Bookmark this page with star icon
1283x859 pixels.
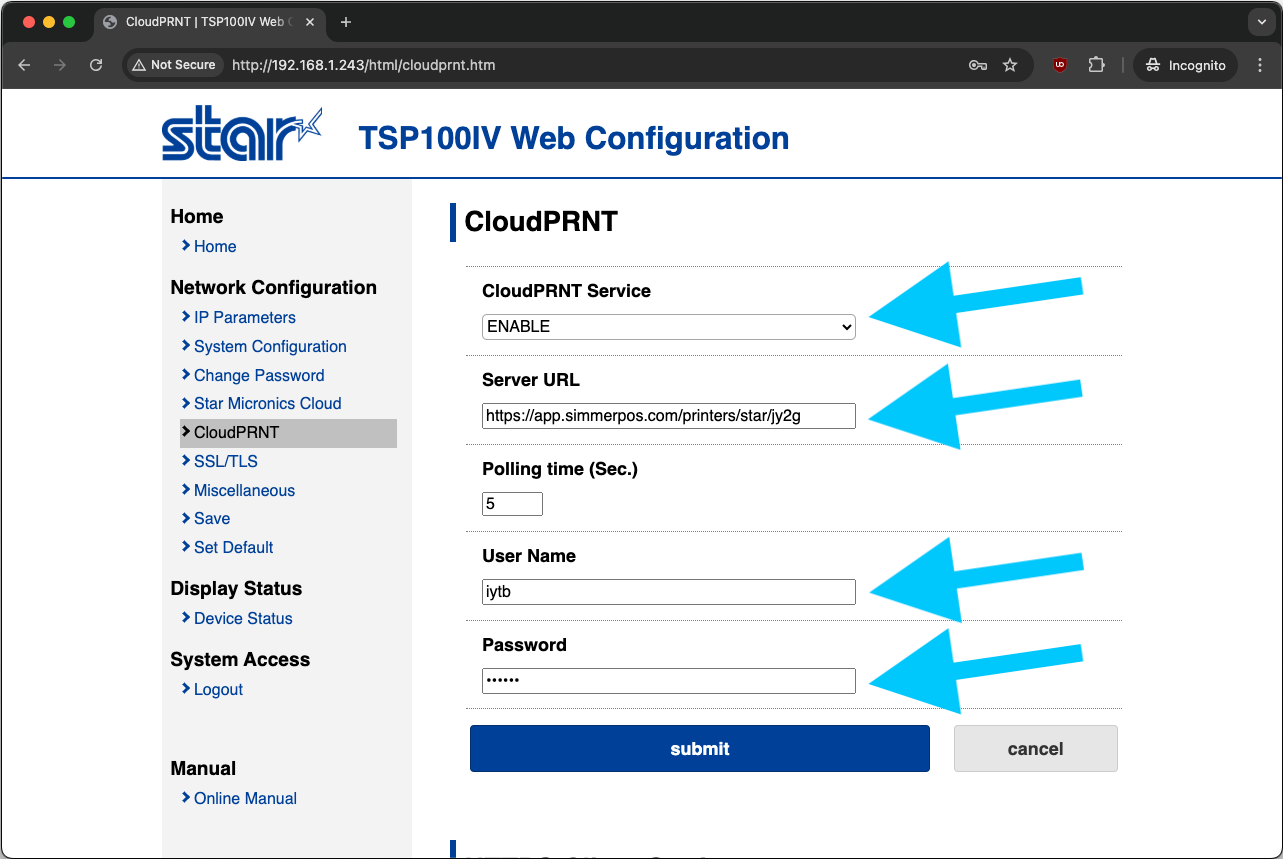pyautogui.click(x=1010, y=65)
